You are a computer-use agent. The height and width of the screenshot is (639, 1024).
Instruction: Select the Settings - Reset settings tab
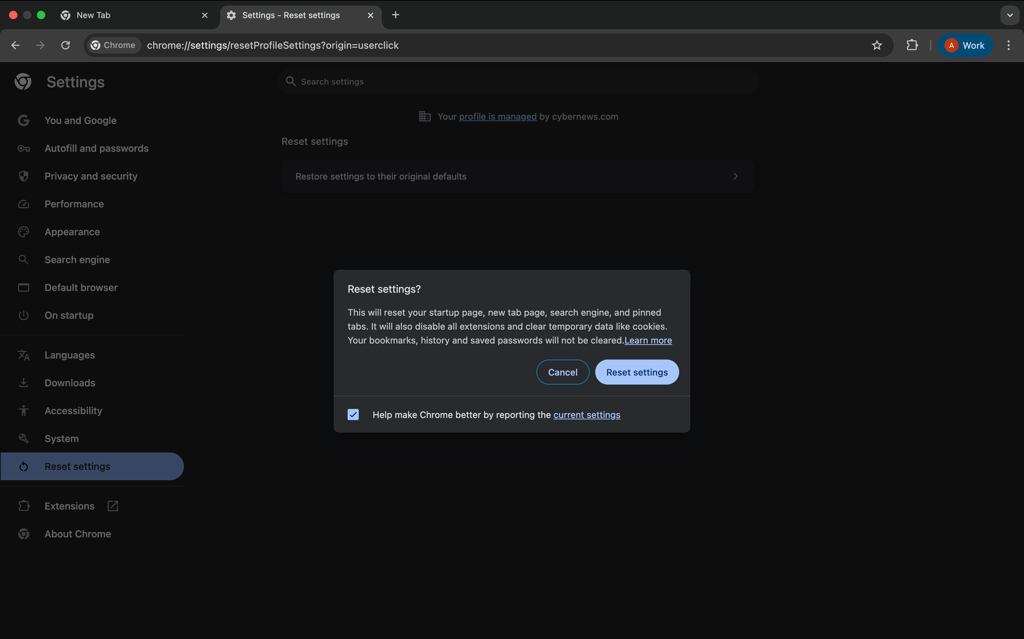[300, 15]
